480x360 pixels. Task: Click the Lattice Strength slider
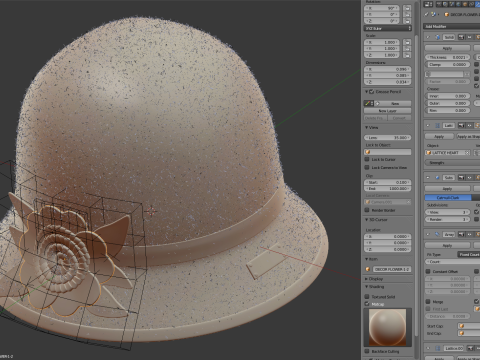[452, 163]
